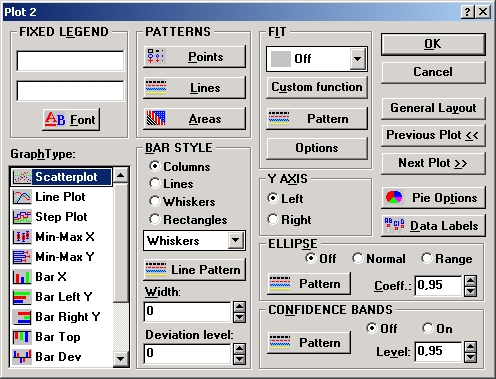Click OK to confirm
The width and height of the screenshot is (496, 379).
click(433, 44)
